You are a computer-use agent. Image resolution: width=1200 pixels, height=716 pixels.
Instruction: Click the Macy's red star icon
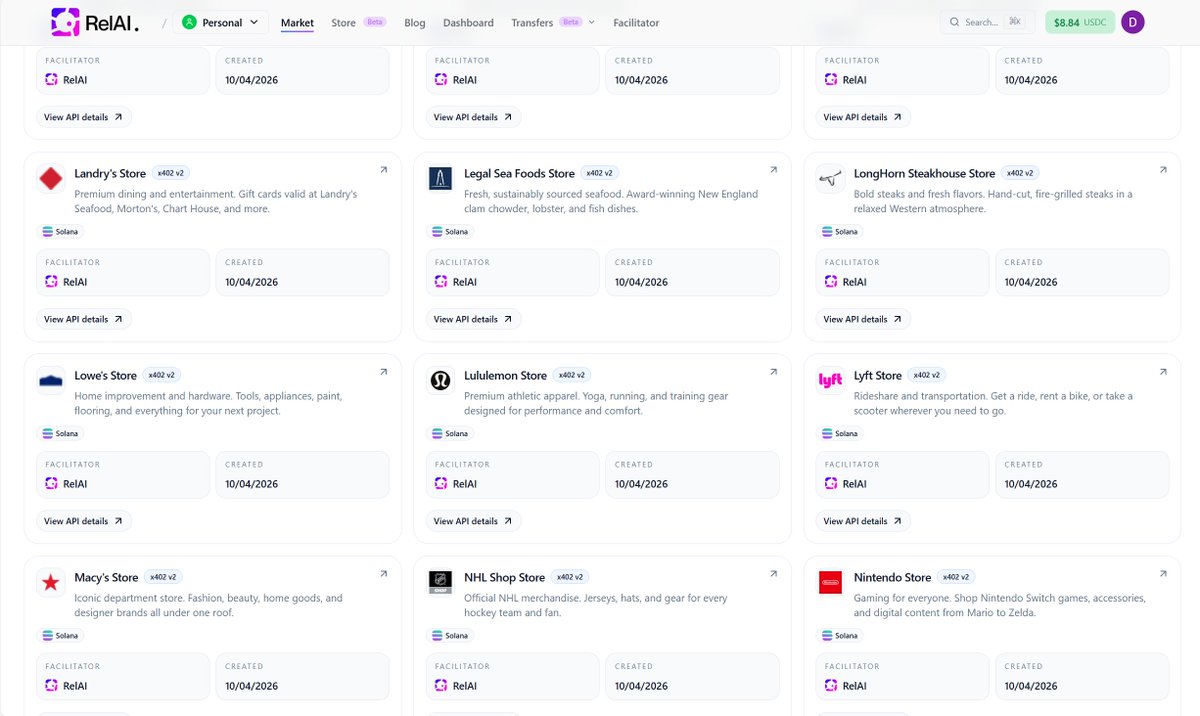(x=51, y=583)
